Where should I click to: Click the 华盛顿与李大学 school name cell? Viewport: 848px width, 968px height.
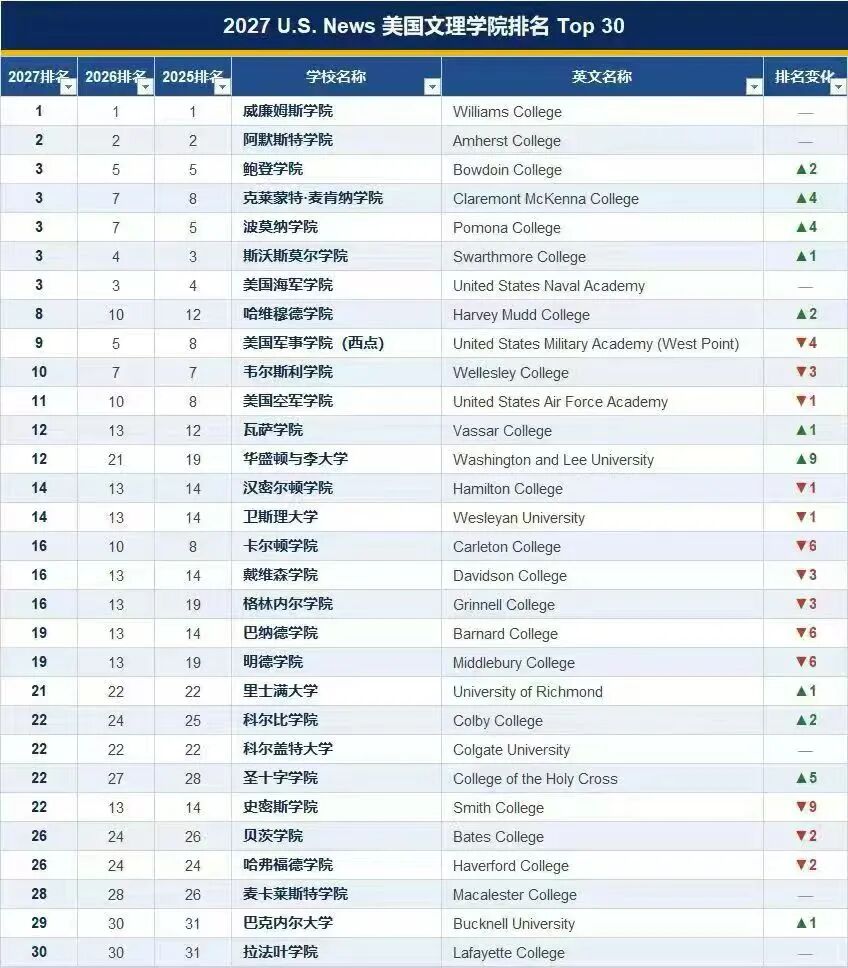coord(336,460)
